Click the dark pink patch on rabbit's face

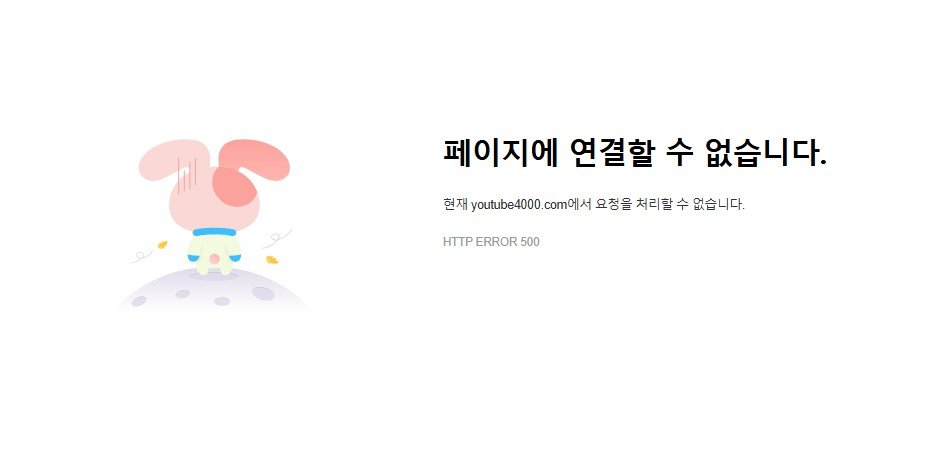coord(235,186)
